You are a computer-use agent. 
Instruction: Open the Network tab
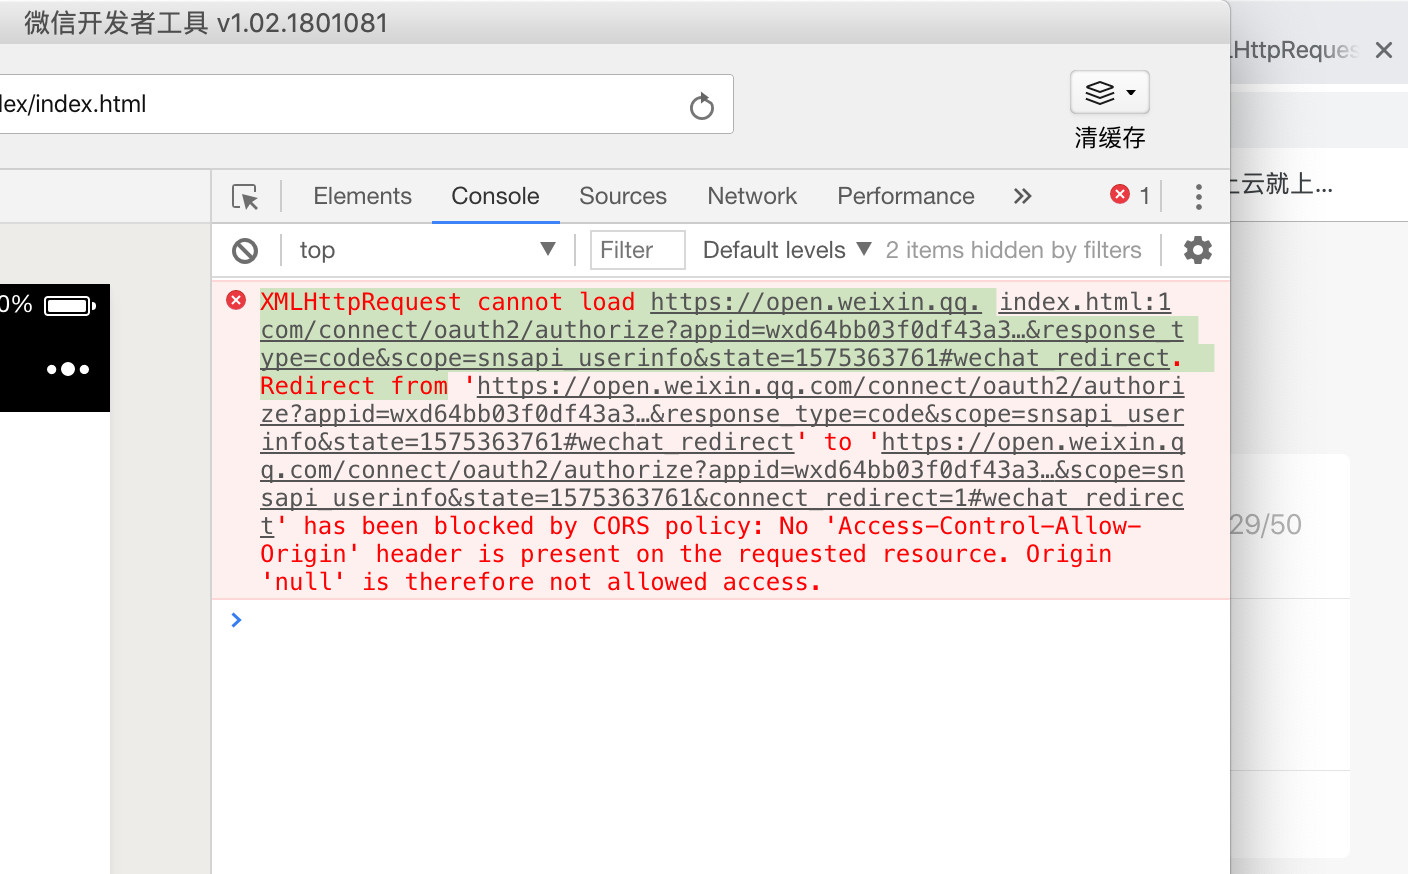pos(752,196)
